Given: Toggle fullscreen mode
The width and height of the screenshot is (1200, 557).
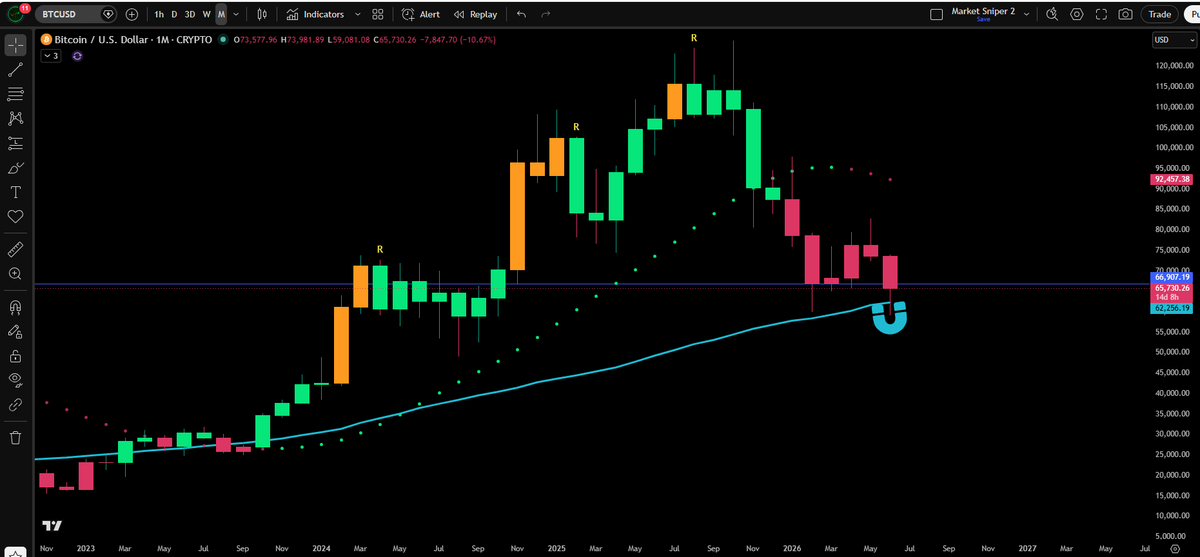Looking at the screenshot, I should point(1101,15).
